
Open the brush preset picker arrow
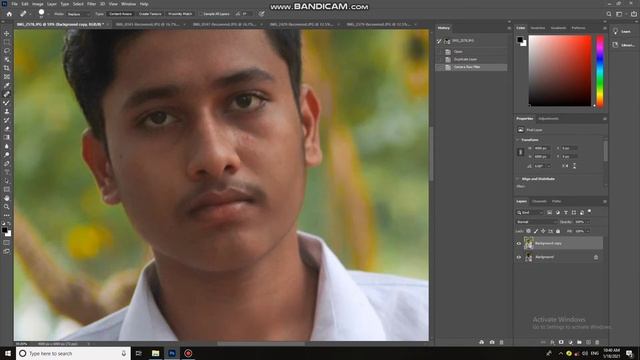click(48, 14)
